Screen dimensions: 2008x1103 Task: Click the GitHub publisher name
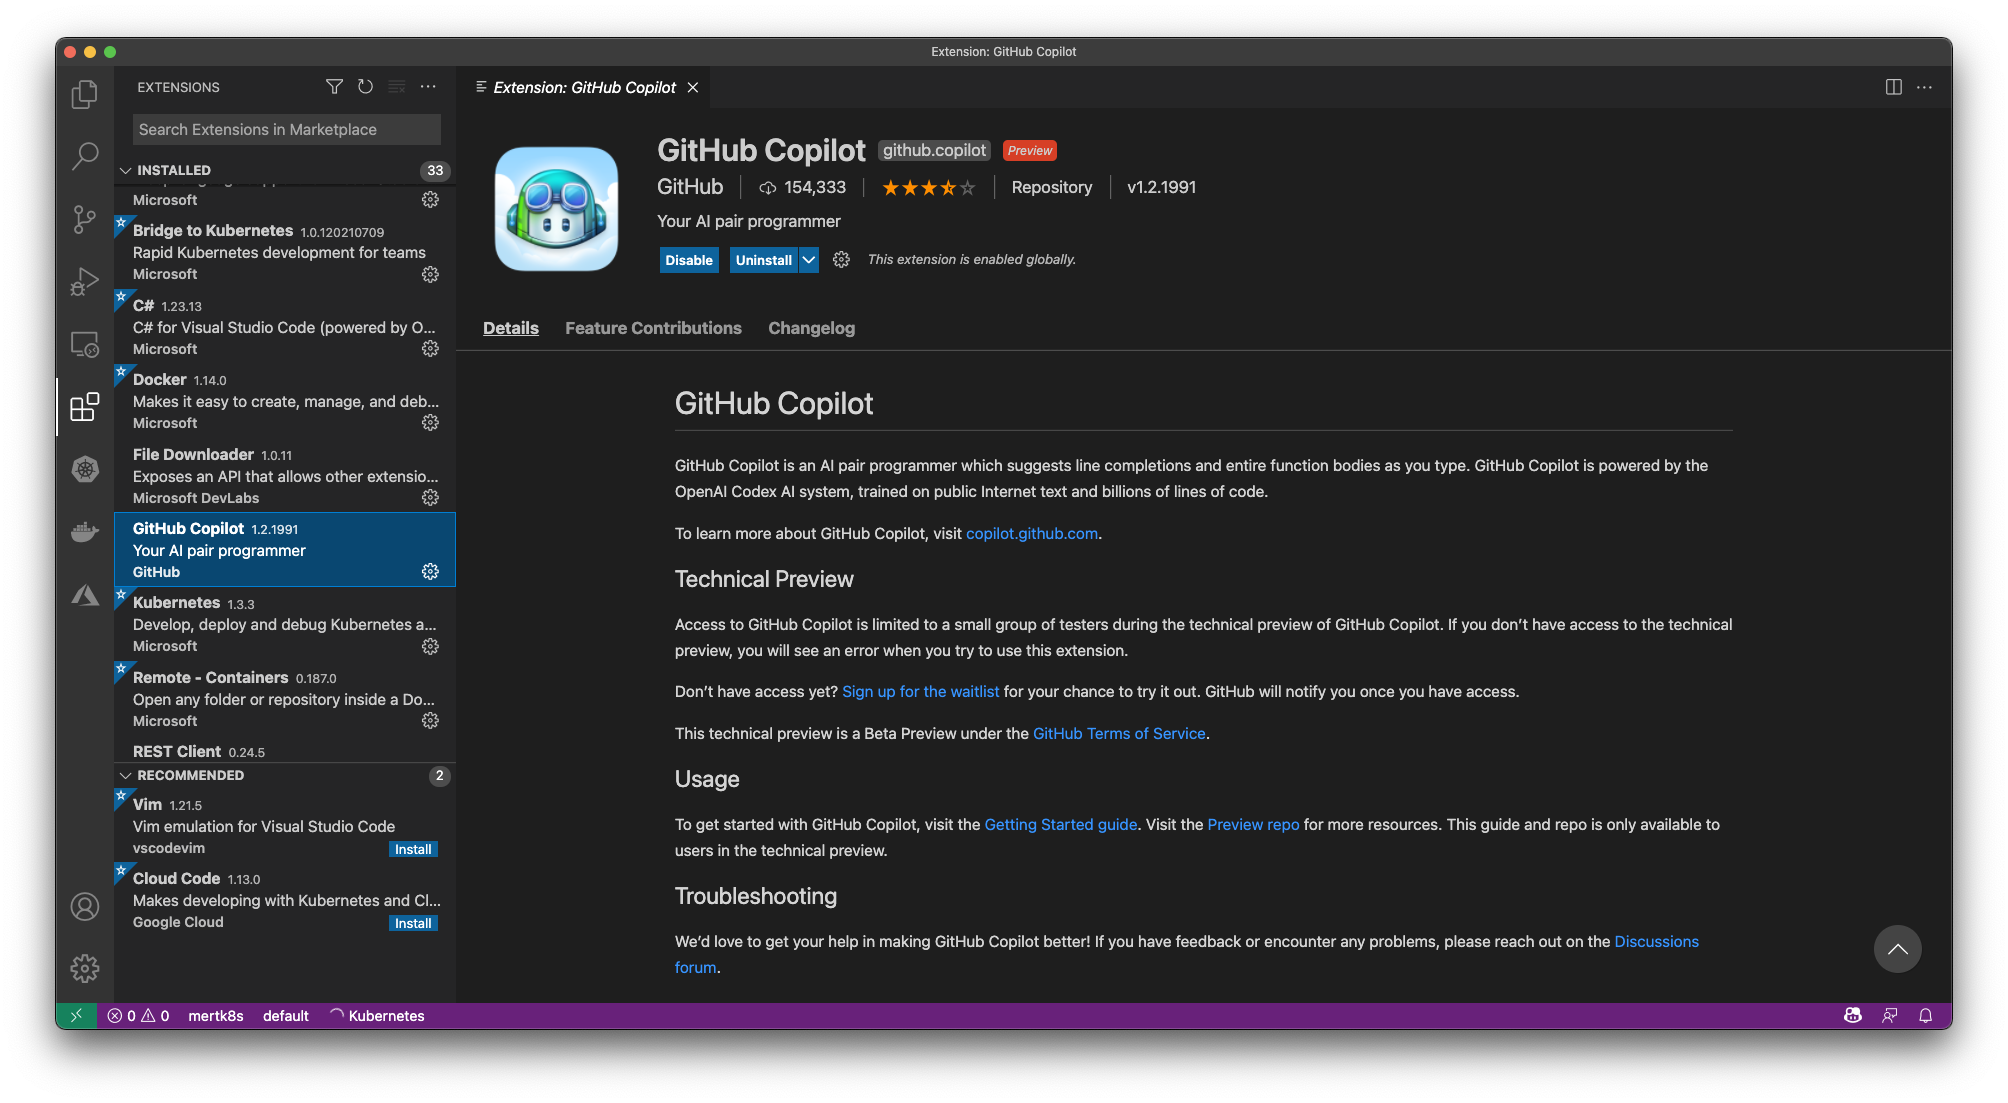click(690, 187)
